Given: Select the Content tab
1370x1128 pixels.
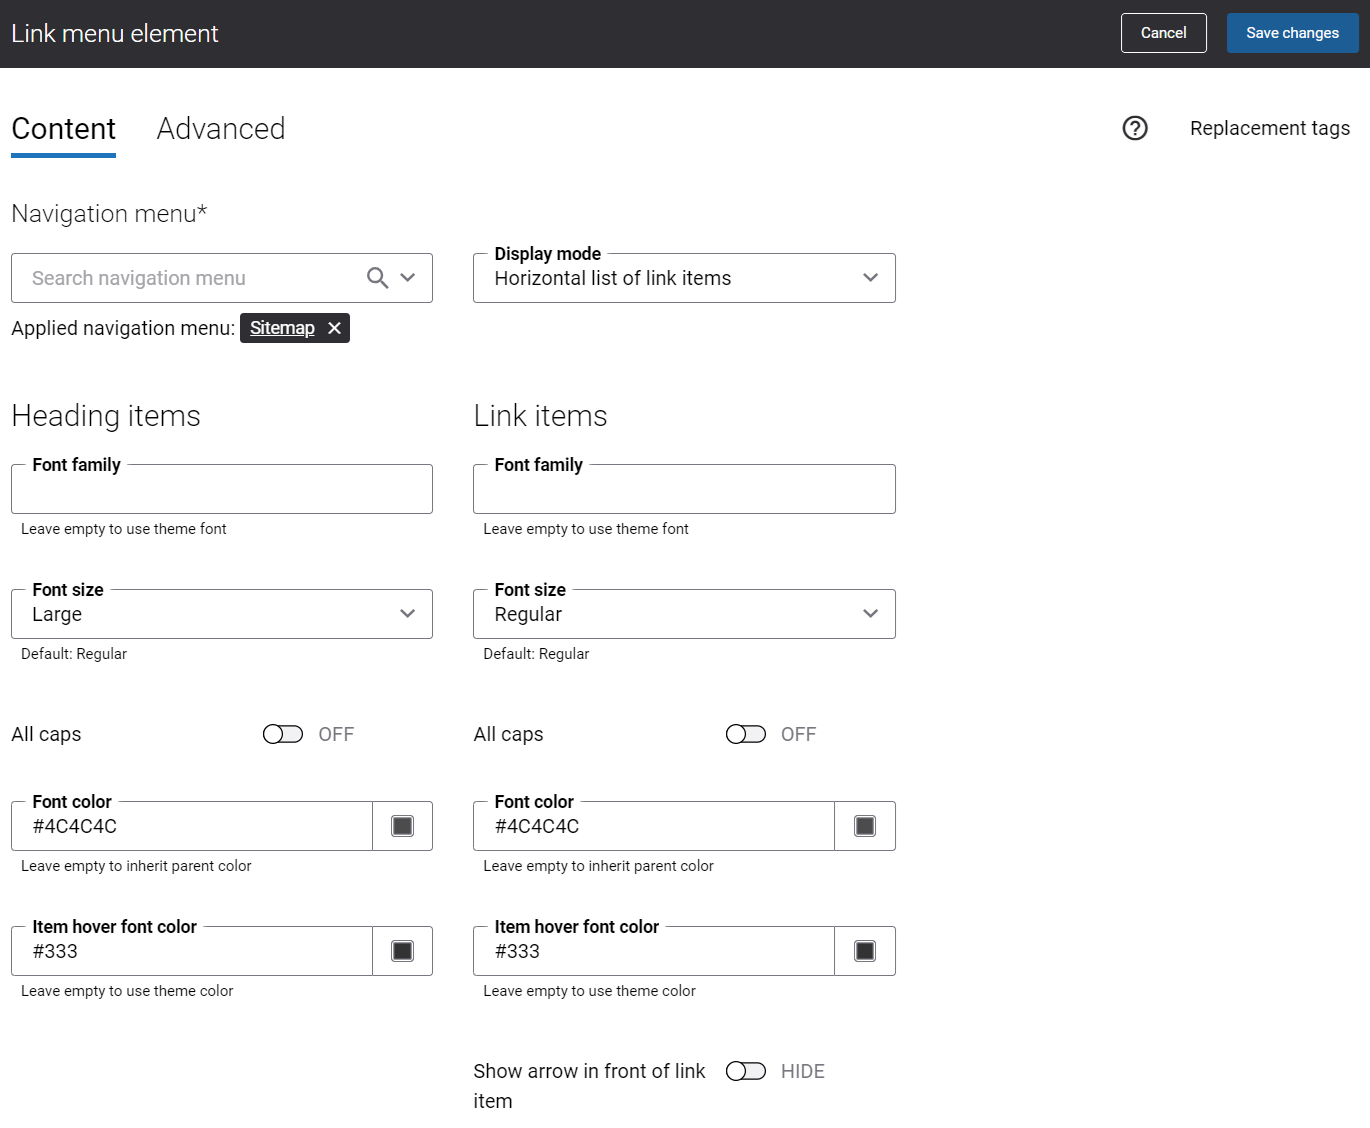Looking at the screenshot, I should tap(63, 129).
